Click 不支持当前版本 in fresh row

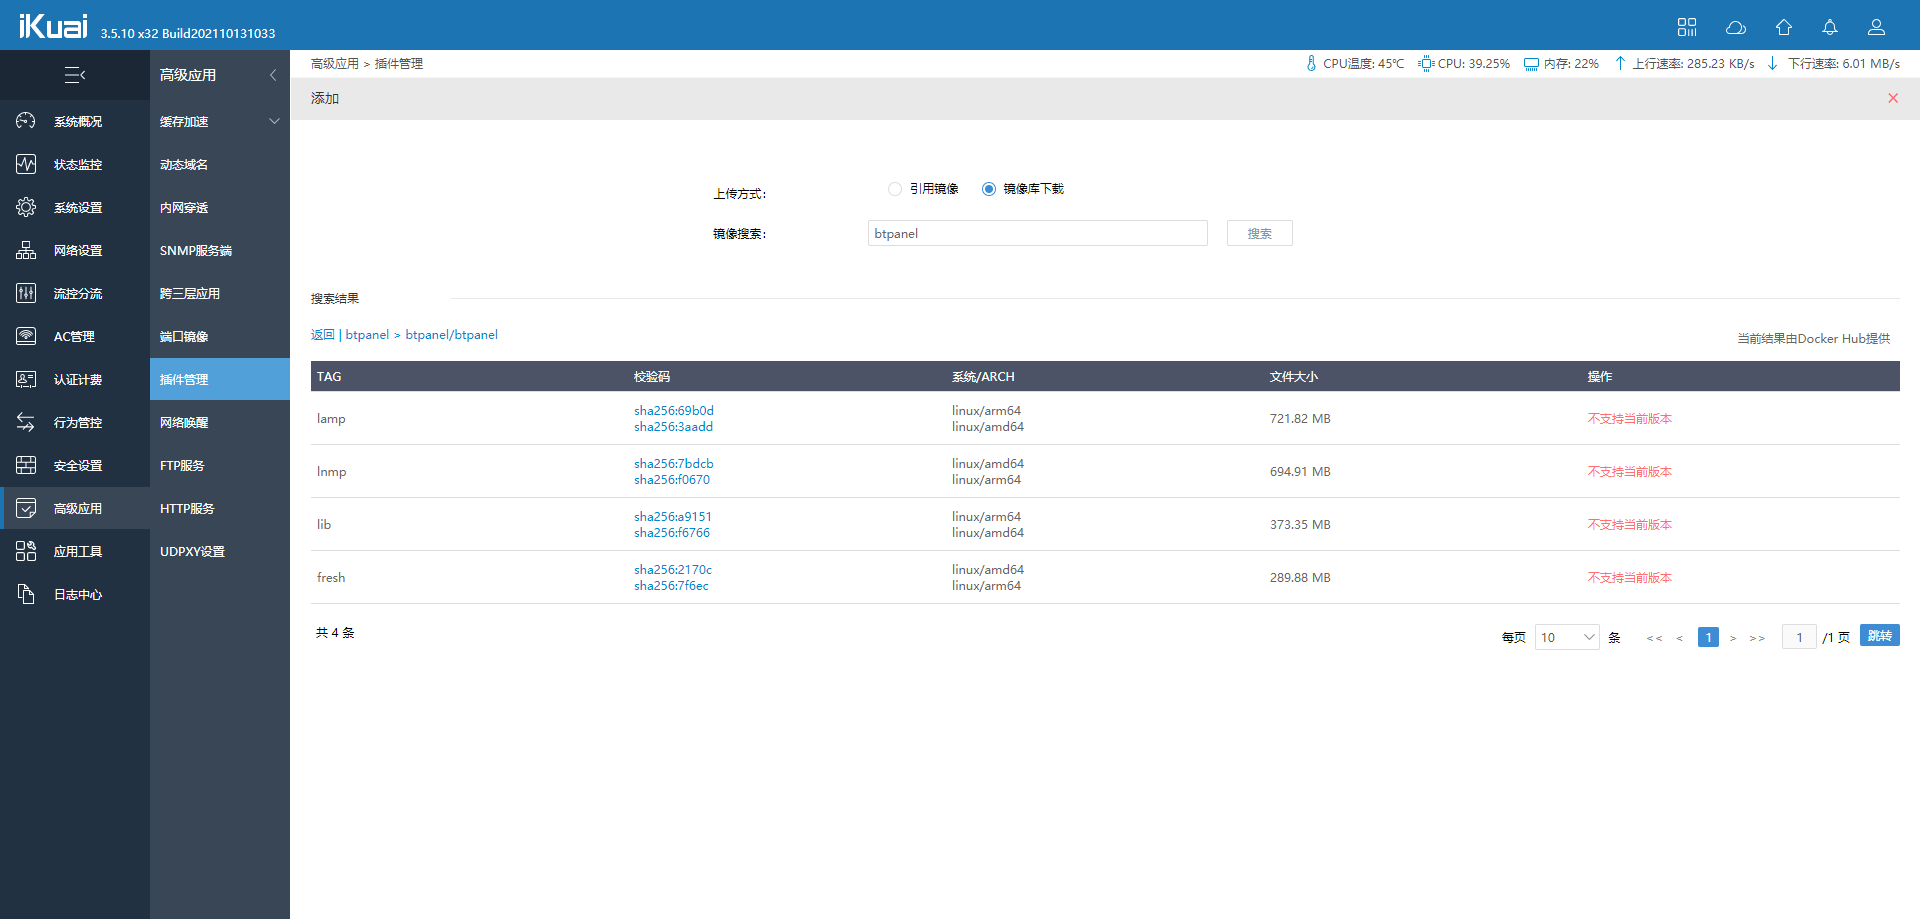1629,578
